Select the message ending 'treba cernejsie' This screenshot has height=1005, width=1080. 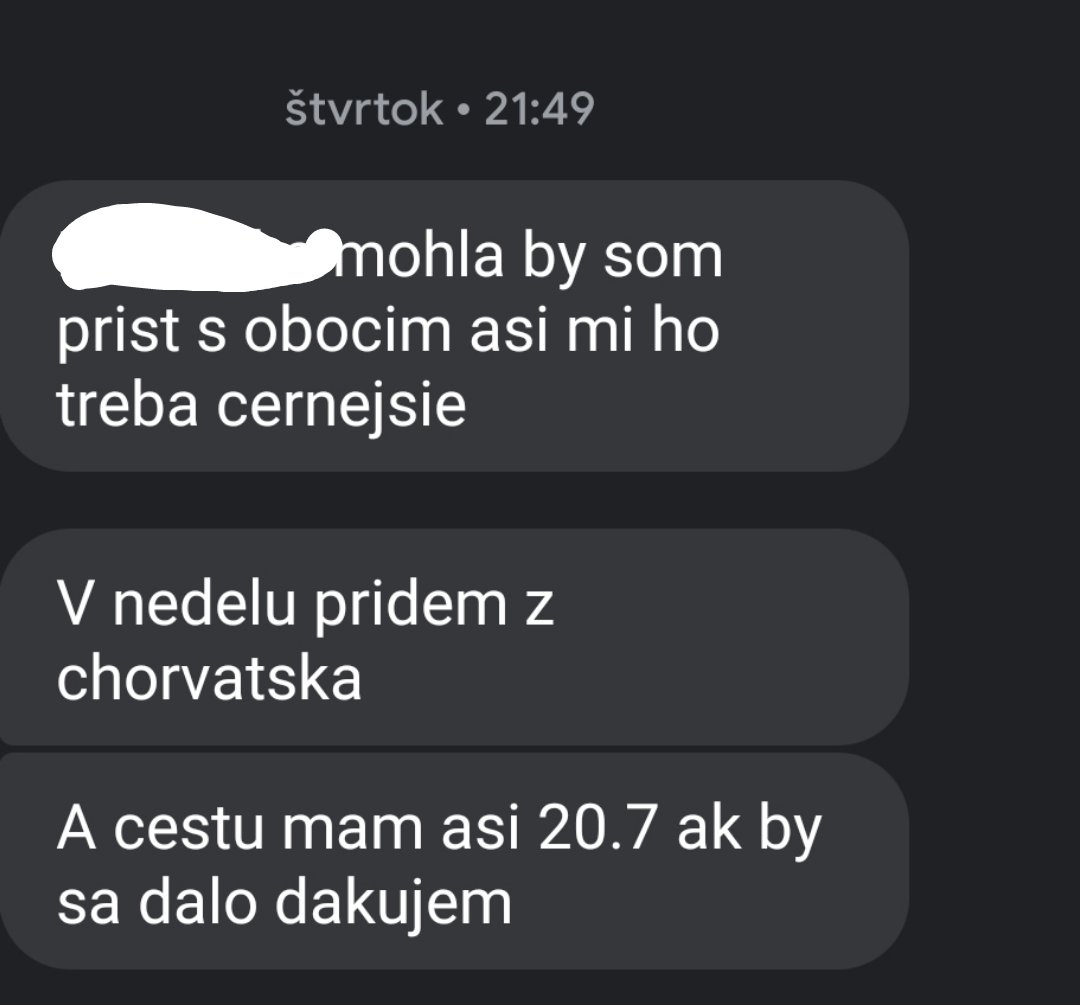454,326
